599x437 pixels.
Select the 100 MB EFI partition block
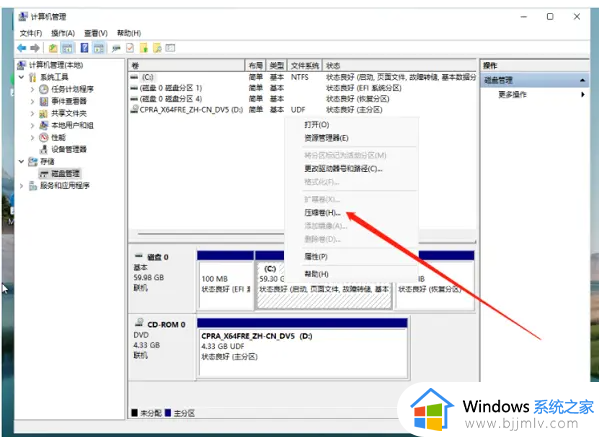coord(225,285)
